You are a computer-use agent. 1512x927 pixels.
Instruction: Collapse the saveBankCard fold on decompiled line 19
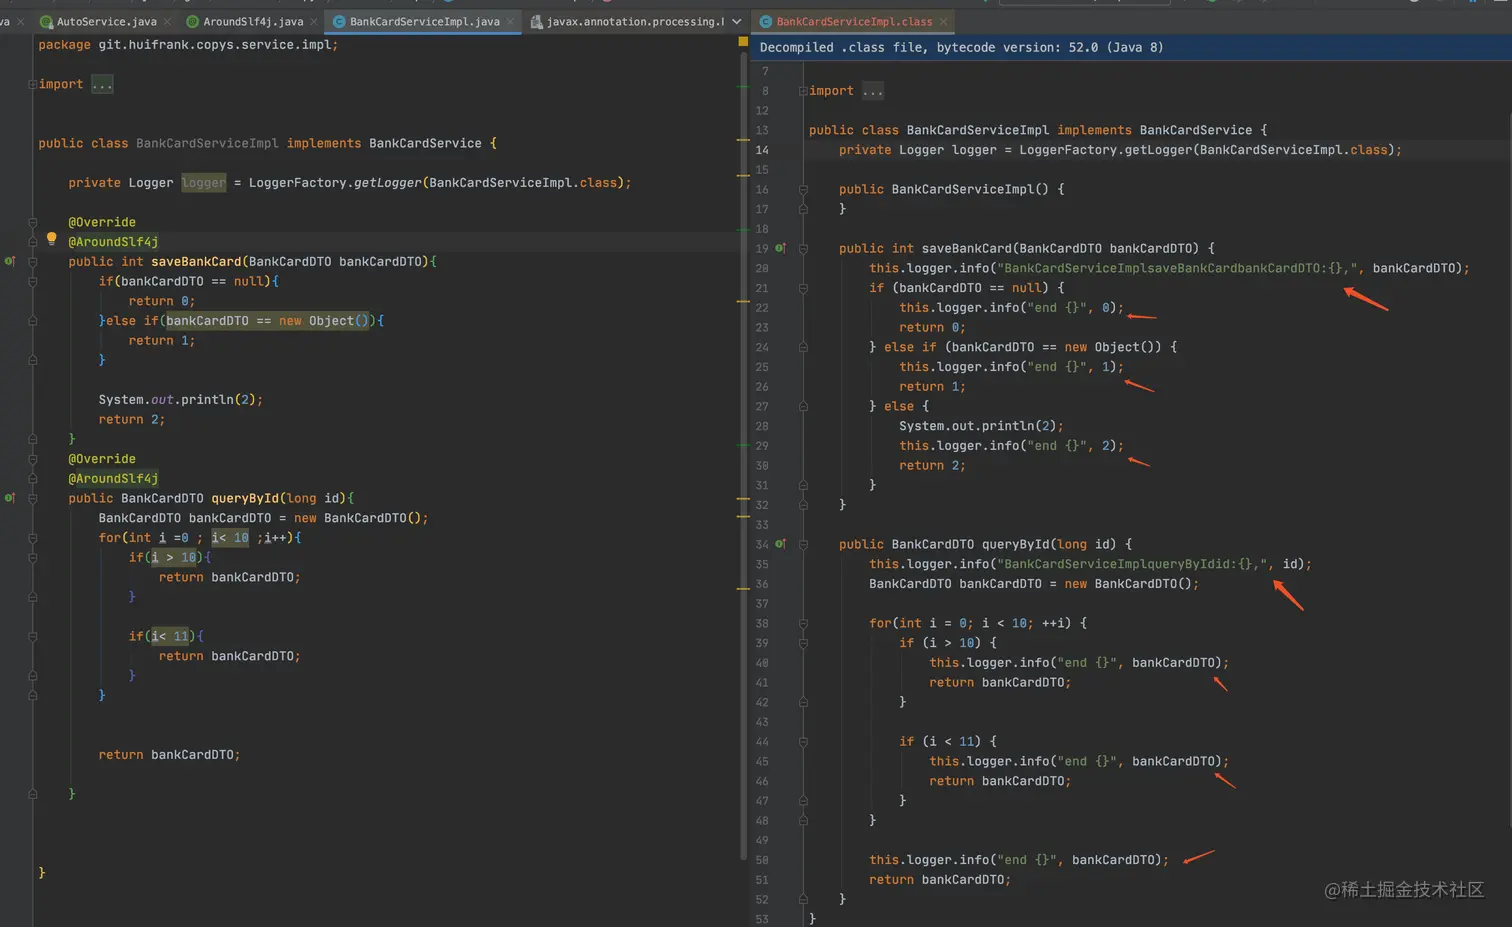(x=803, y=248)
